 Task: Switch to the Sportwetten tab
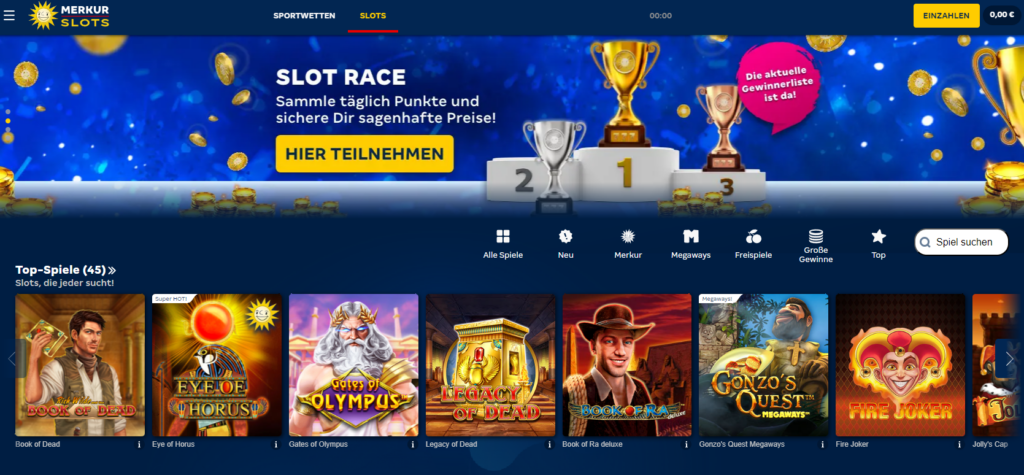coord(304,16)
